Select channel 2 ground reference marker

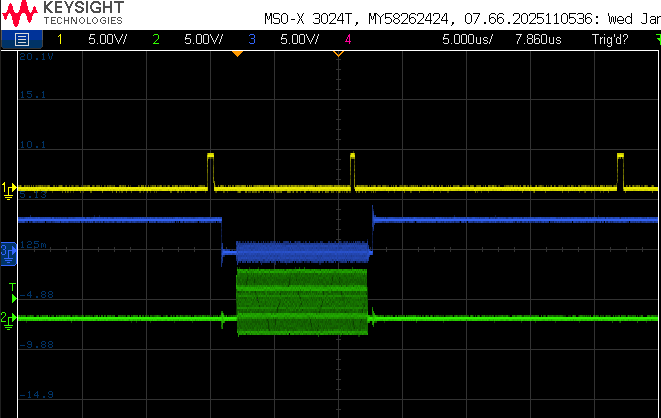[9, 320]
